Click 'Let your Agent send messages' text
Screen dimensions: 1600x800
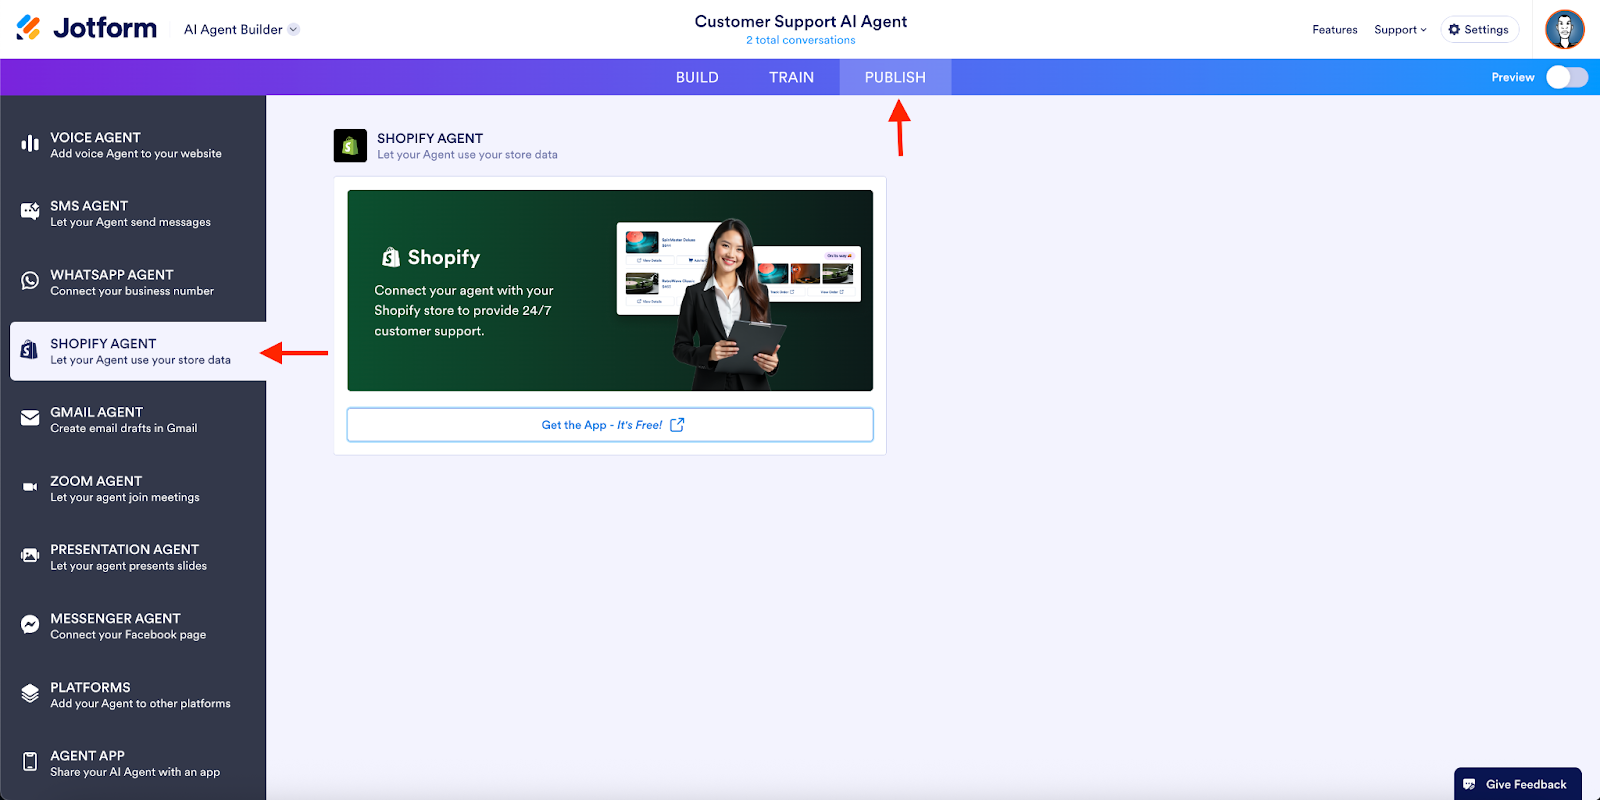[x=131, y=222]
